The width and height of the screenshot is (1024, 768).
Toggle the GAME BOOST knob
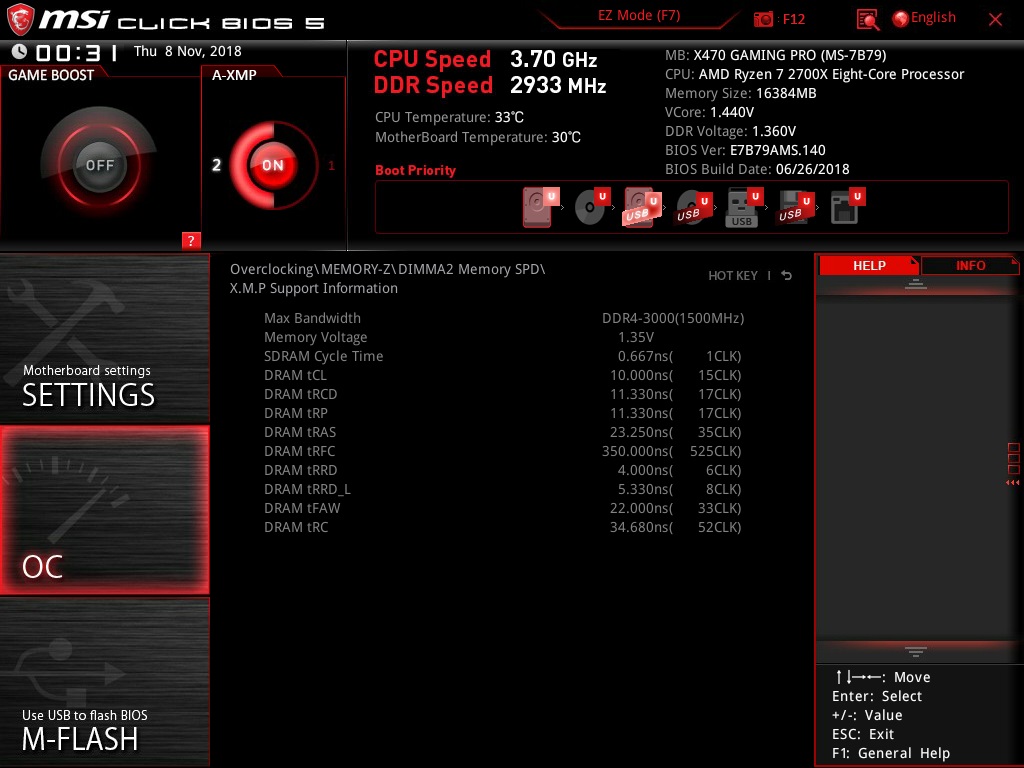tap(99, 165)
